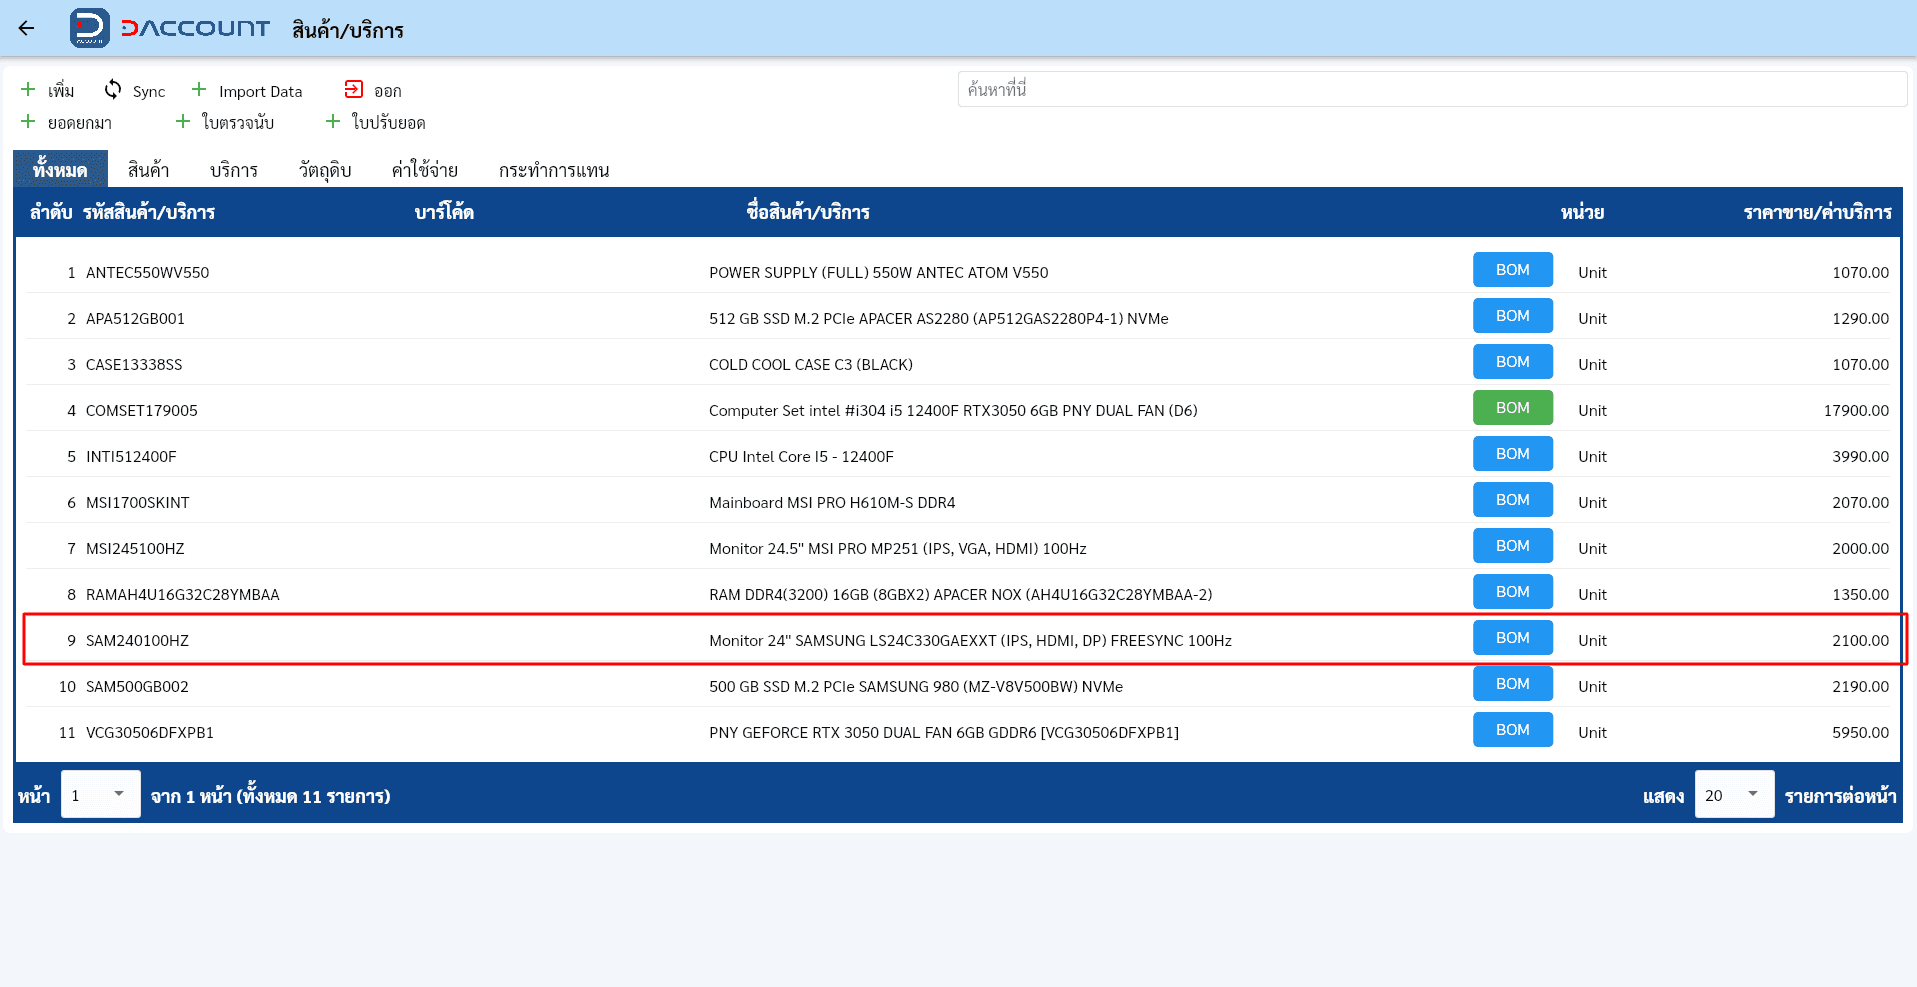This screenshot has width=1917, height=987.
Task: Click BOM for INTI512400F
Action: click(1513, 454)
